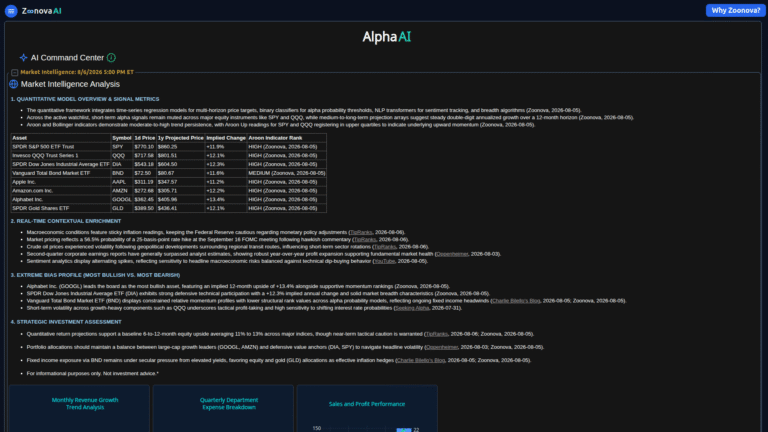The height and width of the screenshot is (432, 768).
Task: Click the $436.41 projected price for GLD
Action: [x=180, y=209]
